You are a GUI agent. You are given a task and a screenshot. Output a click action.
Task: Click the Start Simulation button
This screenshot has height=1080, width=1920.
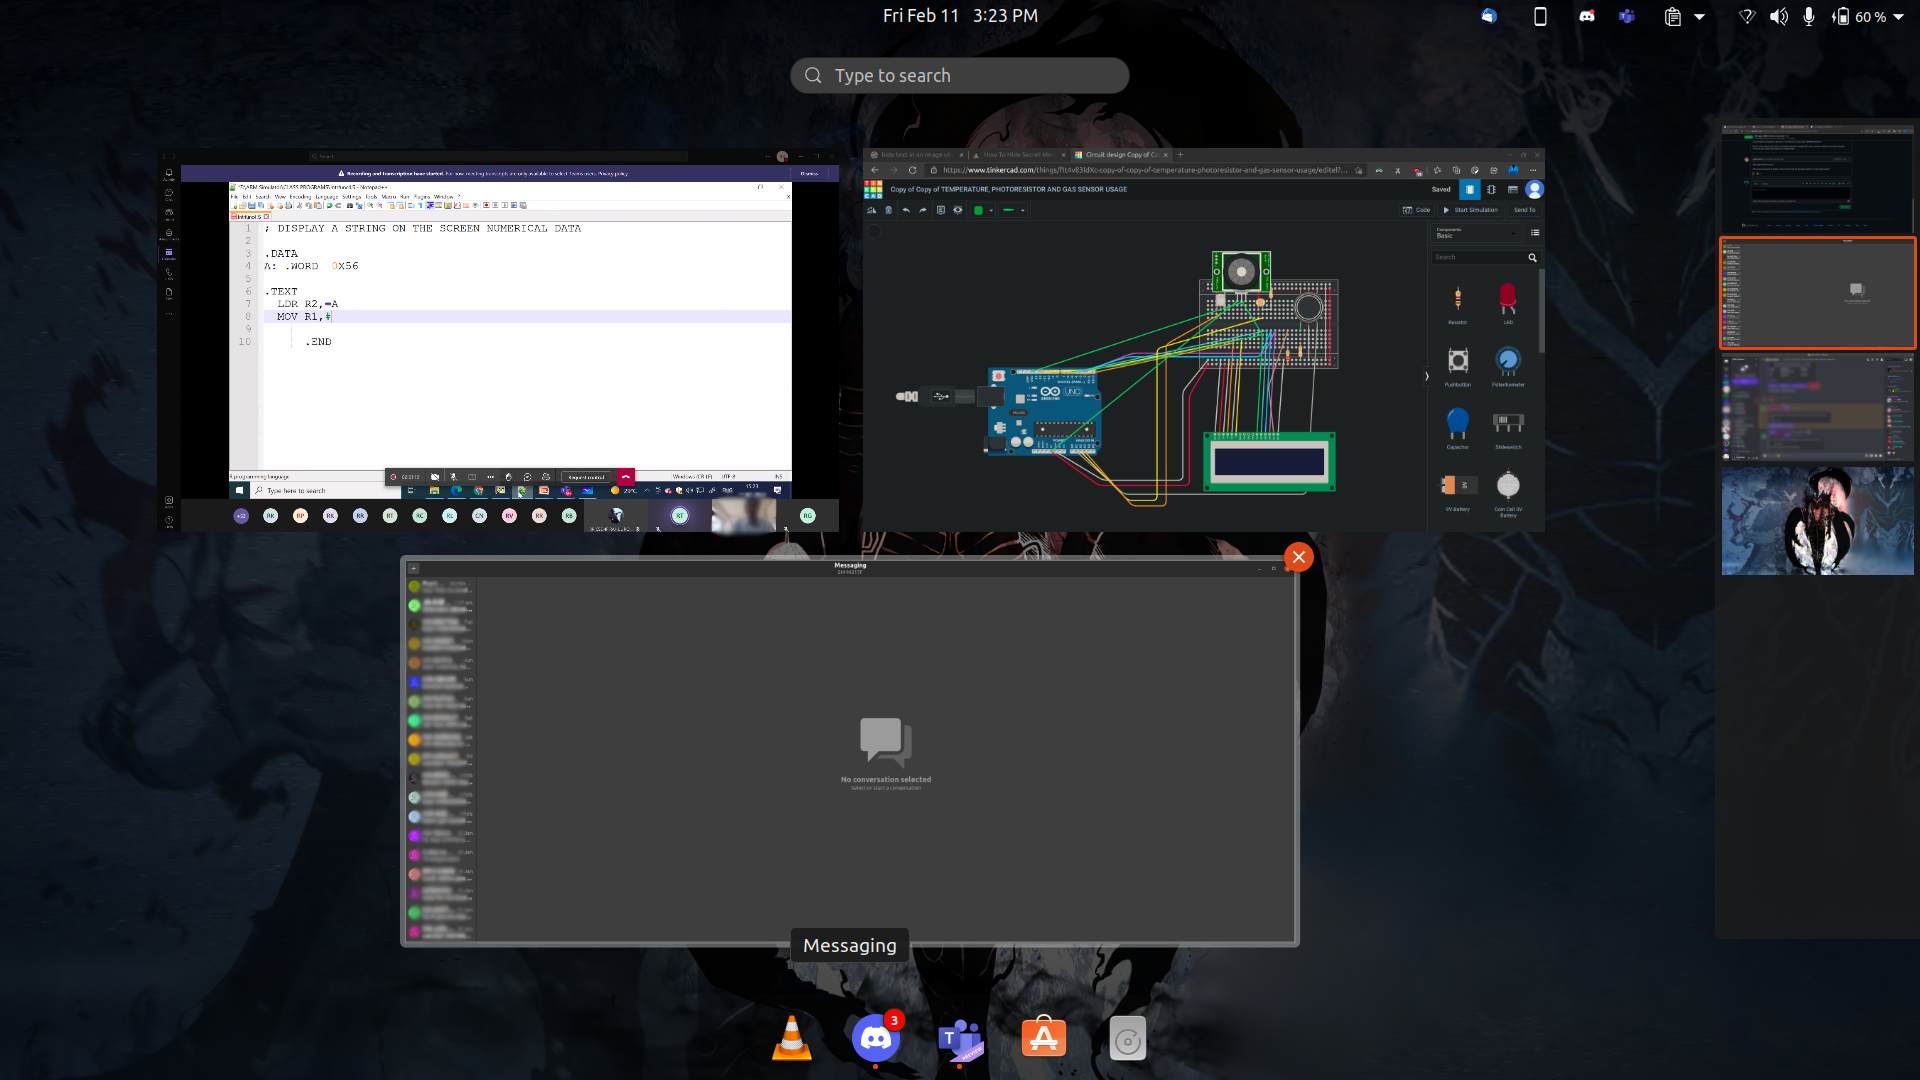[x=1471, y=210]
